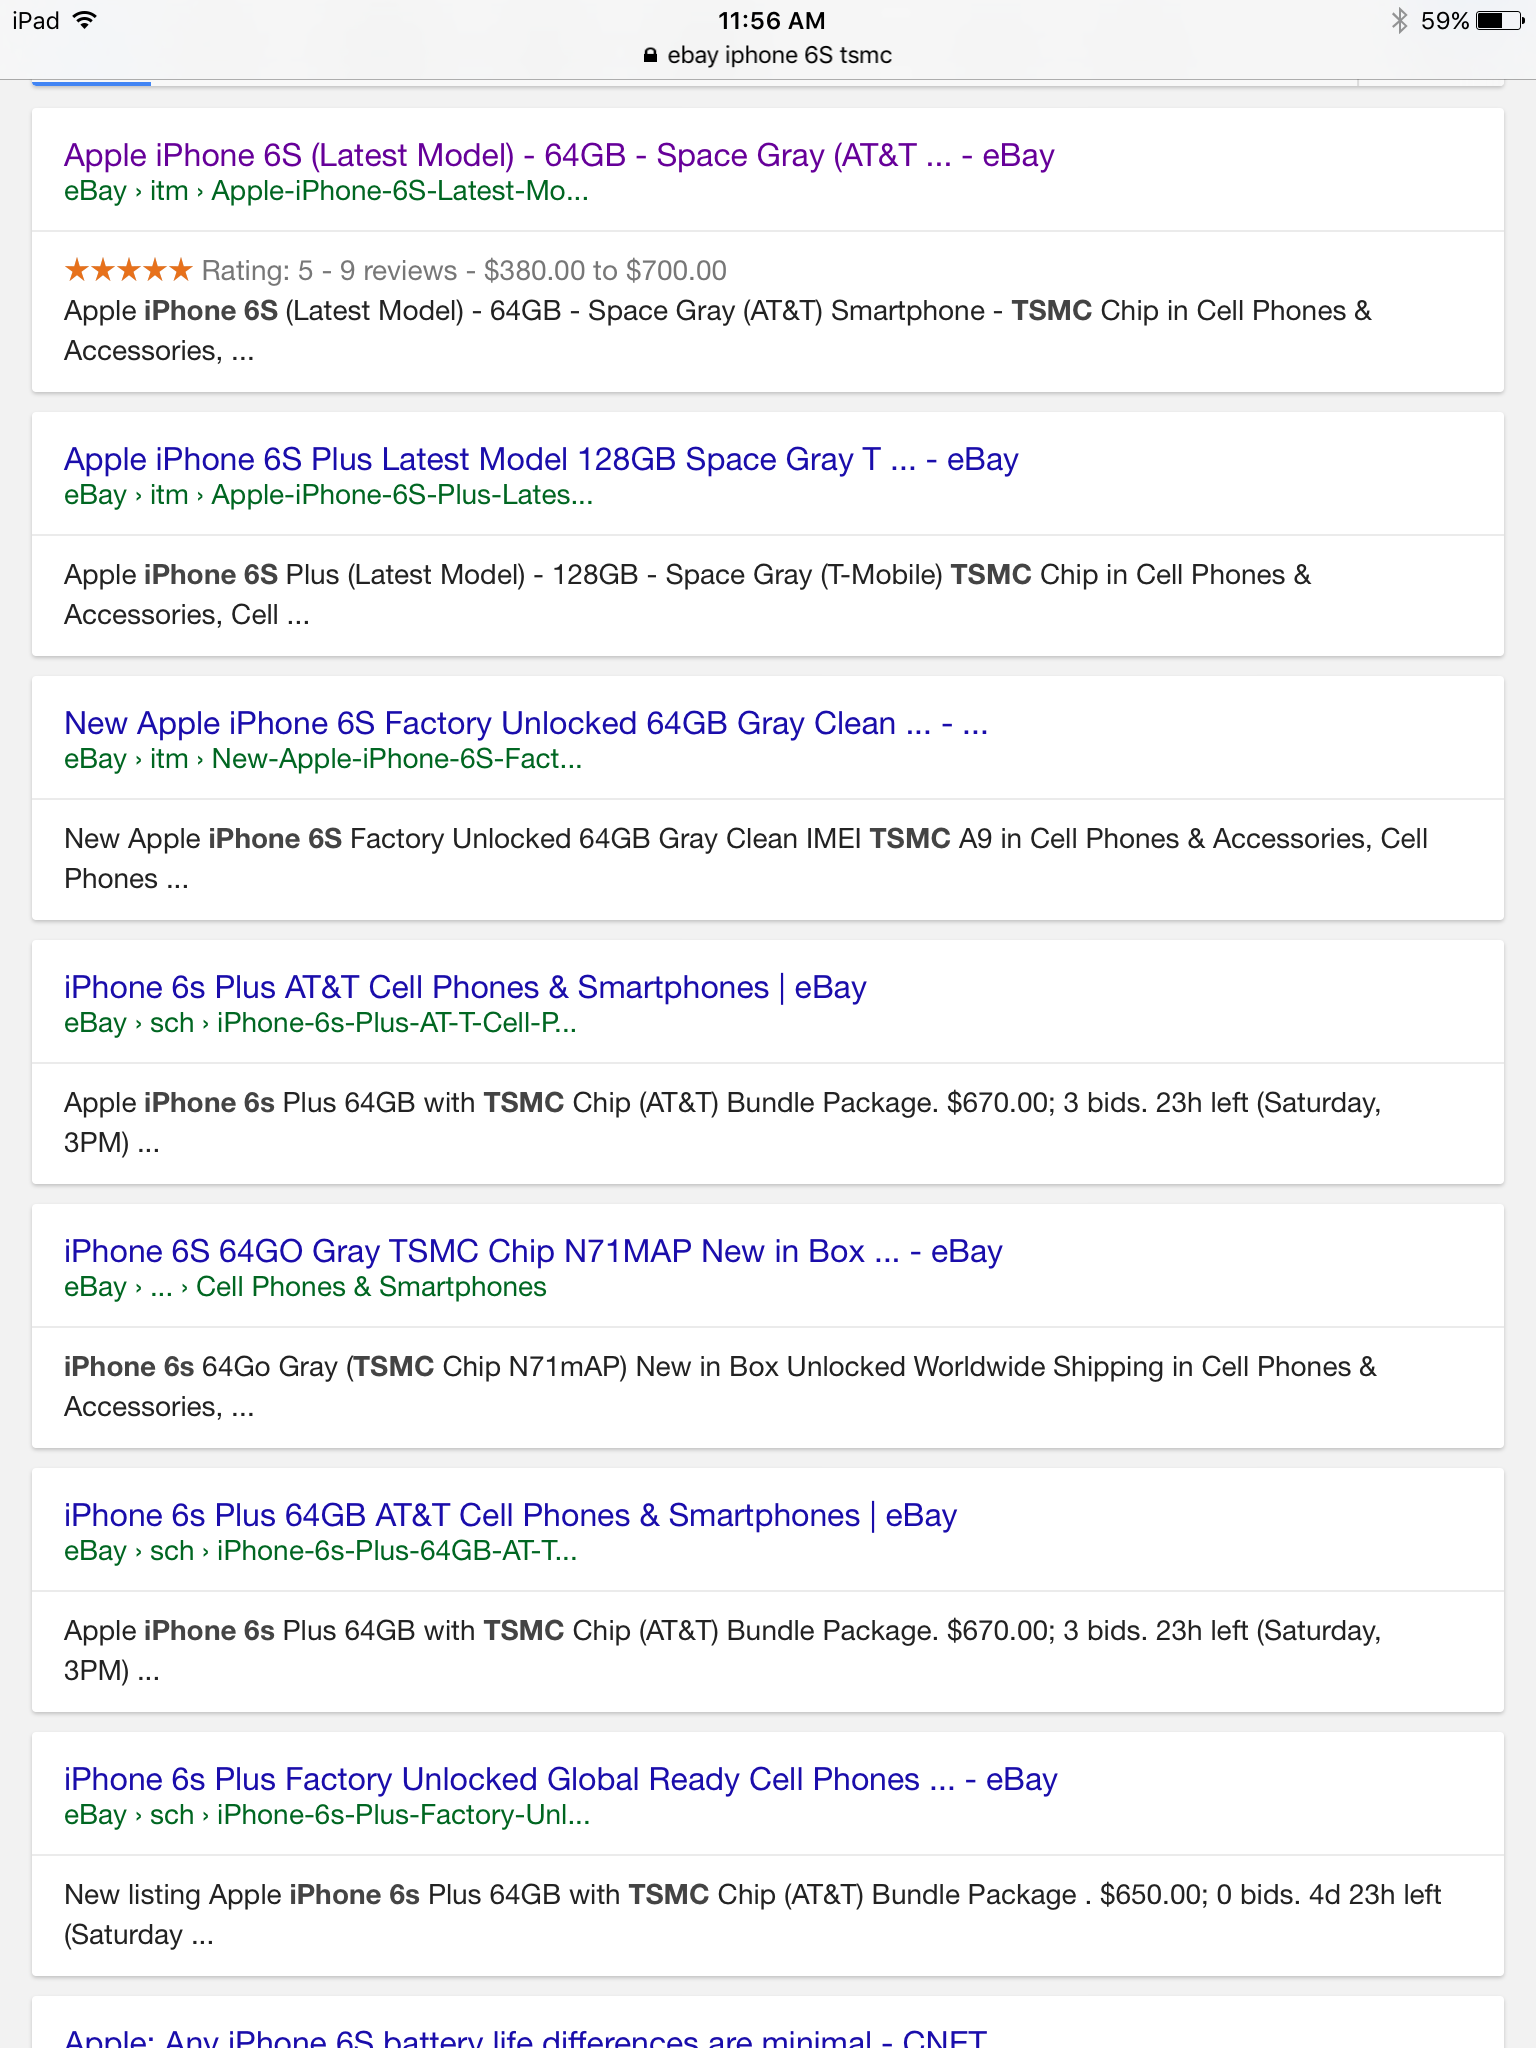Tap the lock icon in the address bar
The image size is (1536, 2048).
coord(651,56)
